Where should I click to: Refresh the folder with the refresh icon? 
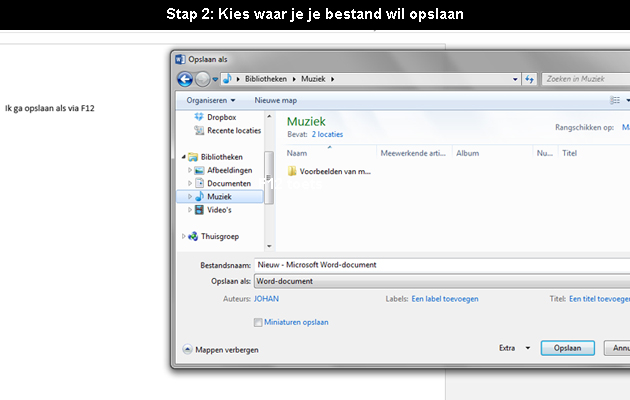coord(529,79)
